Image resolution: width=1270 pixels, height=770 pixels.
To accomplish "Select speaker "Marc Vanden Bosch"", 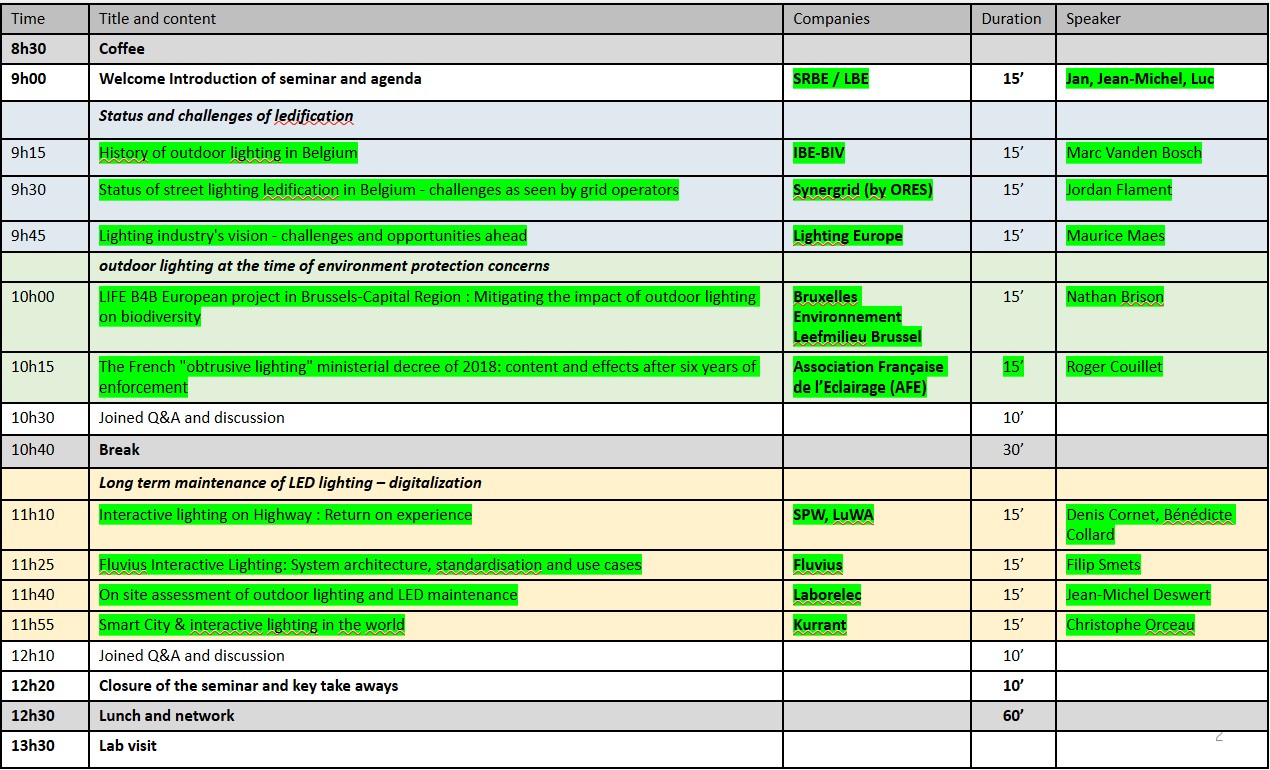I will 1134,153.
